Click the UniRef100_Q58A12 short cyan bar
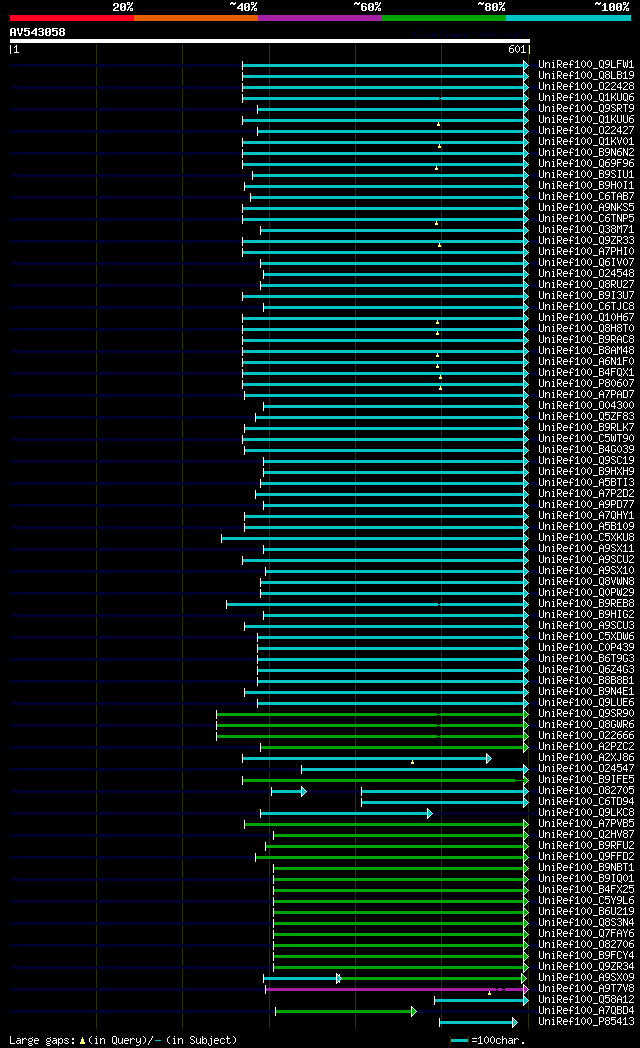The image size is (640, 1048). pos(481,1001)
